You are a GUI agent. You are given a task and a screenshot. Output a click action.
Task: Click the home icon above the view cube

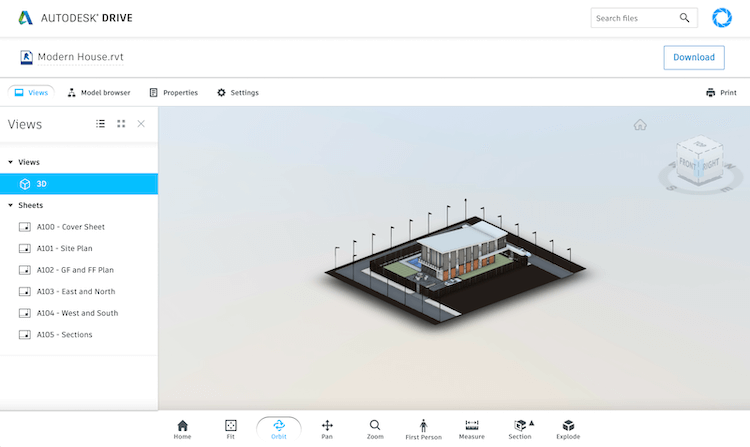(x=640, y=125)
